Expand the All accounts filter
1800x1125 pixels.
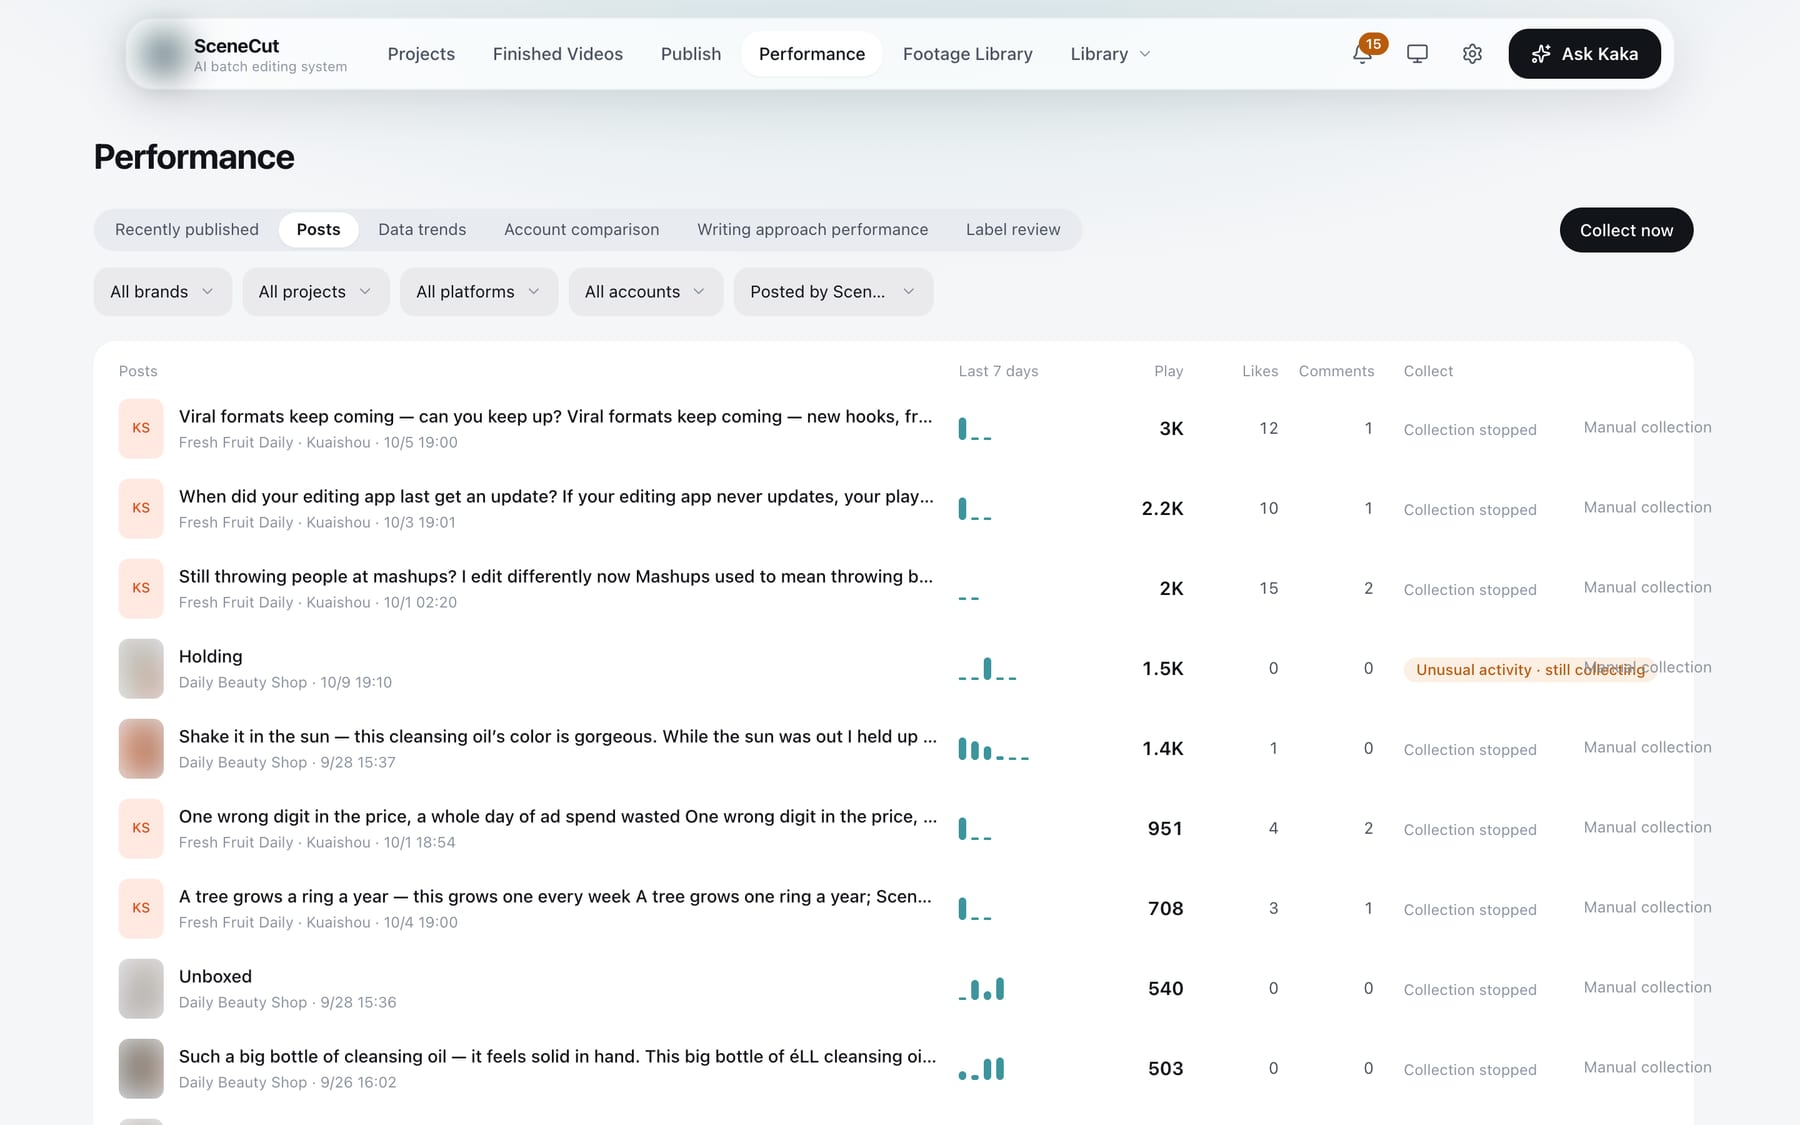tap(646, 292)
